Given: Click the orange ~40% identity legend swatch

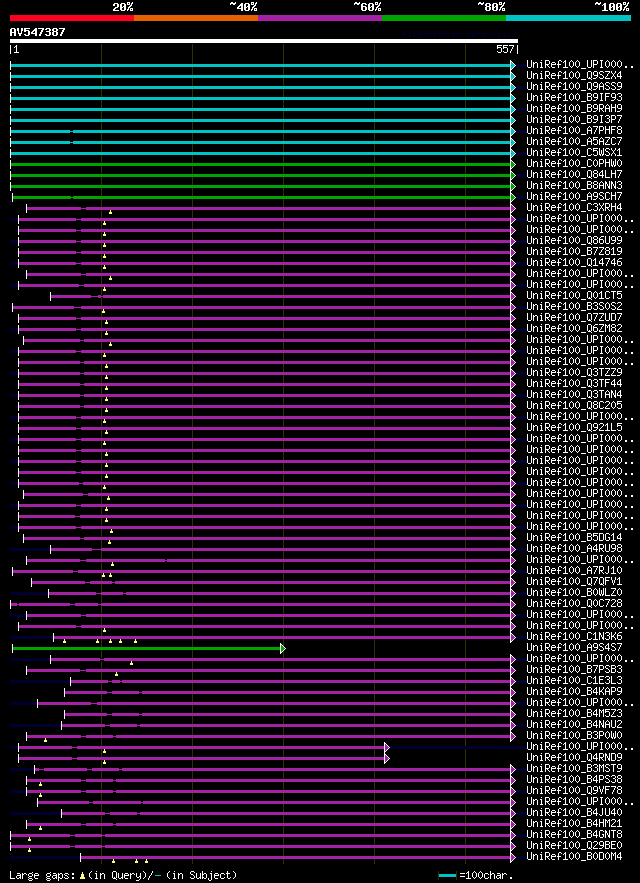Looking at the screenshot, I should pyautogui.click(x=196, y=18).
